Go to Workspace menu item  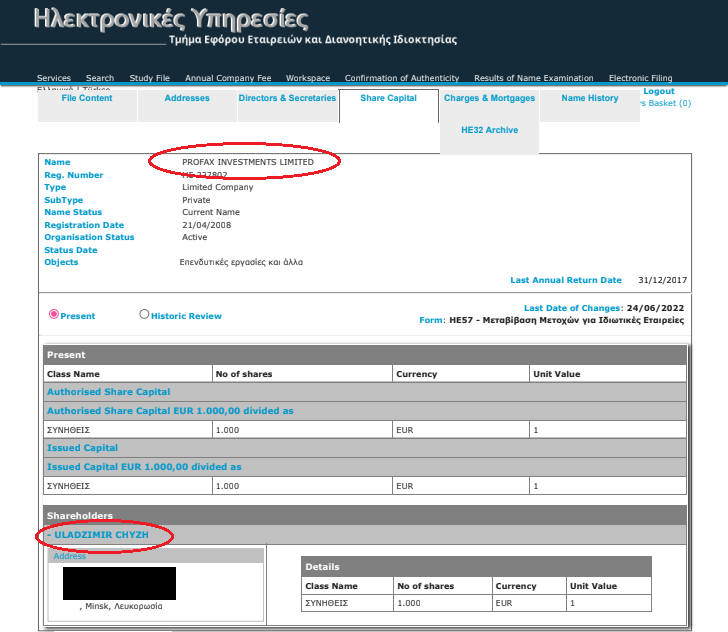point(308,78)
